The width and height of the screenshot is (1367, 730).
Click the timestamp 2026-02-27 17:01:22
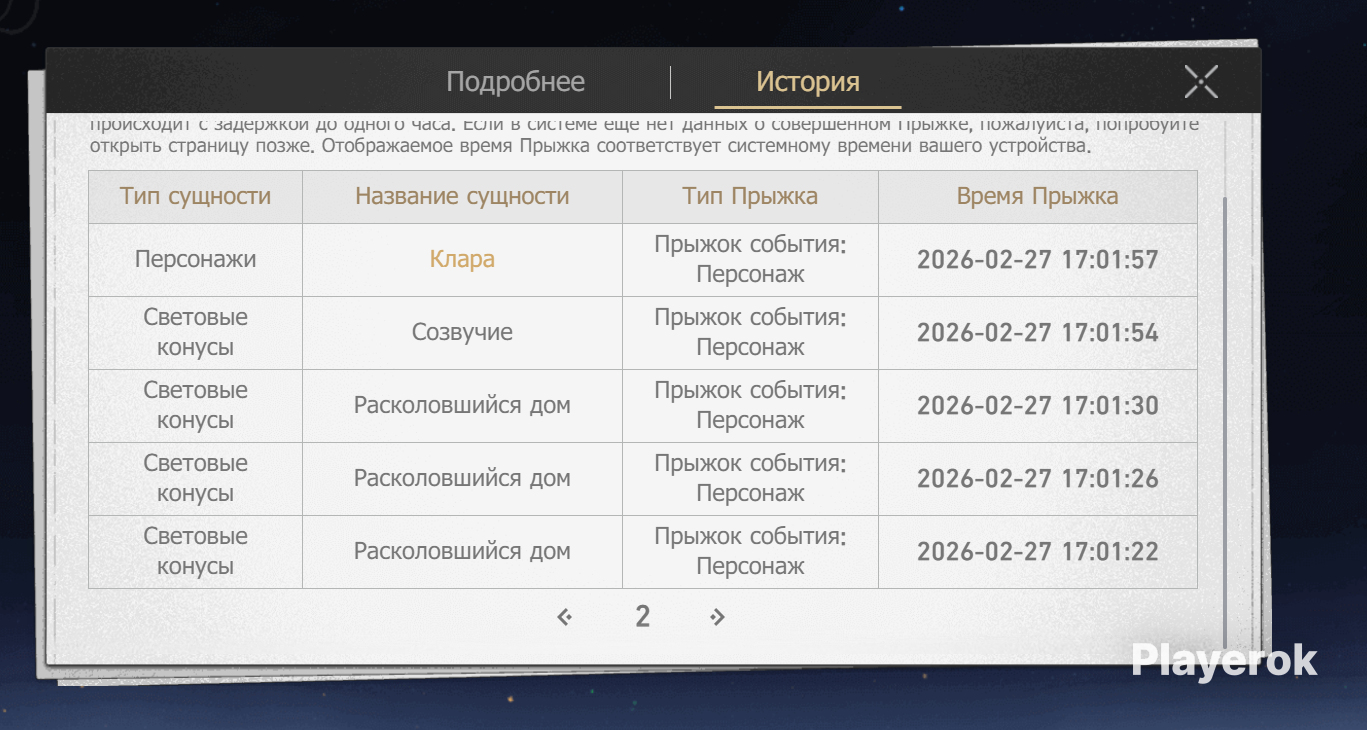coord(1037,552)
